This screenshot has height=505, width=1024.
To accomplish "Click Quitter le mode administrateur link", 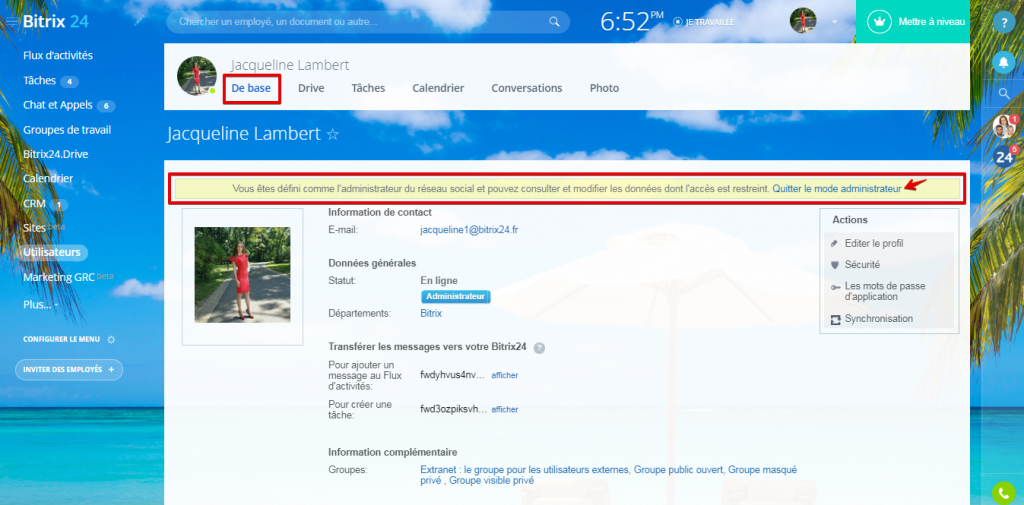I will point(837,188).
